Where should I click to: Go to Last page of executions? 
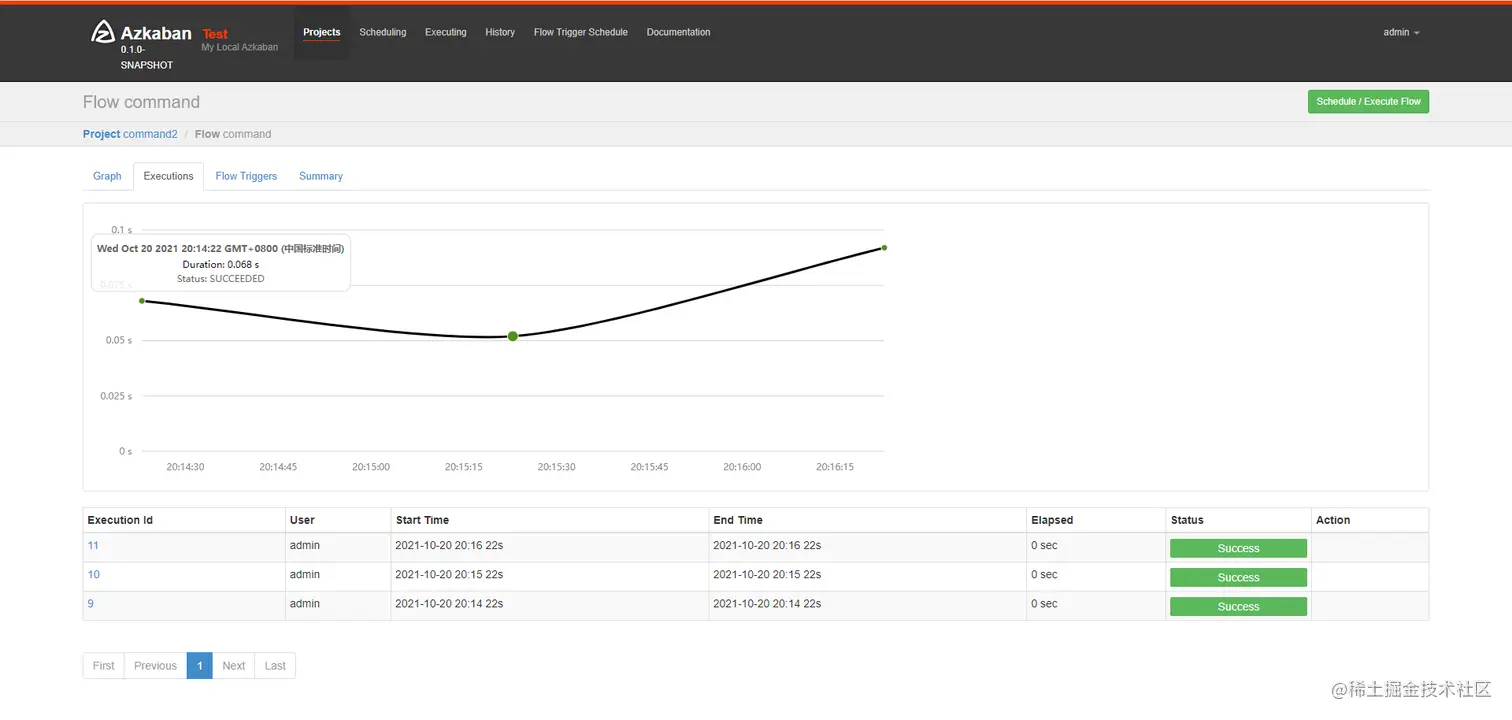(x=275, y=666)
